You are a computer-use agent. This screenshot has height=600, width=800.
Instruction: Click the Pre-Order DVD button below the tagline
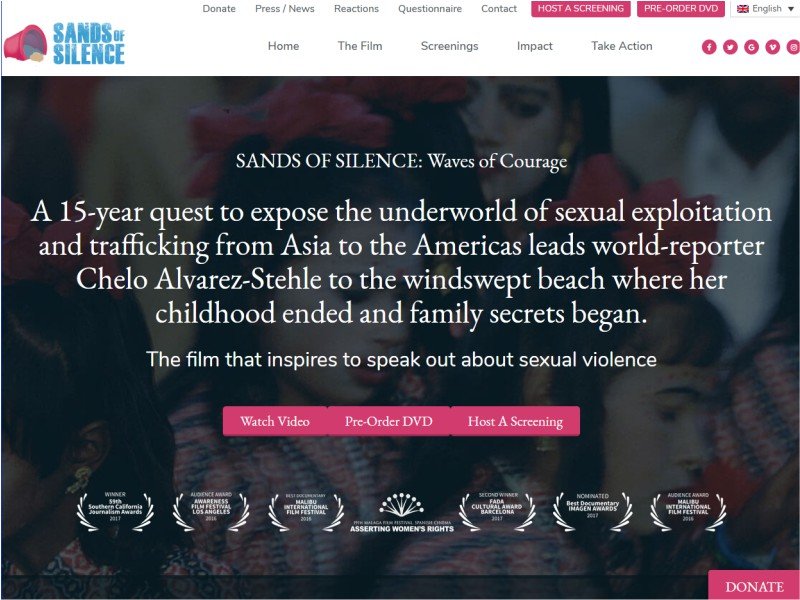click(389, 421)
